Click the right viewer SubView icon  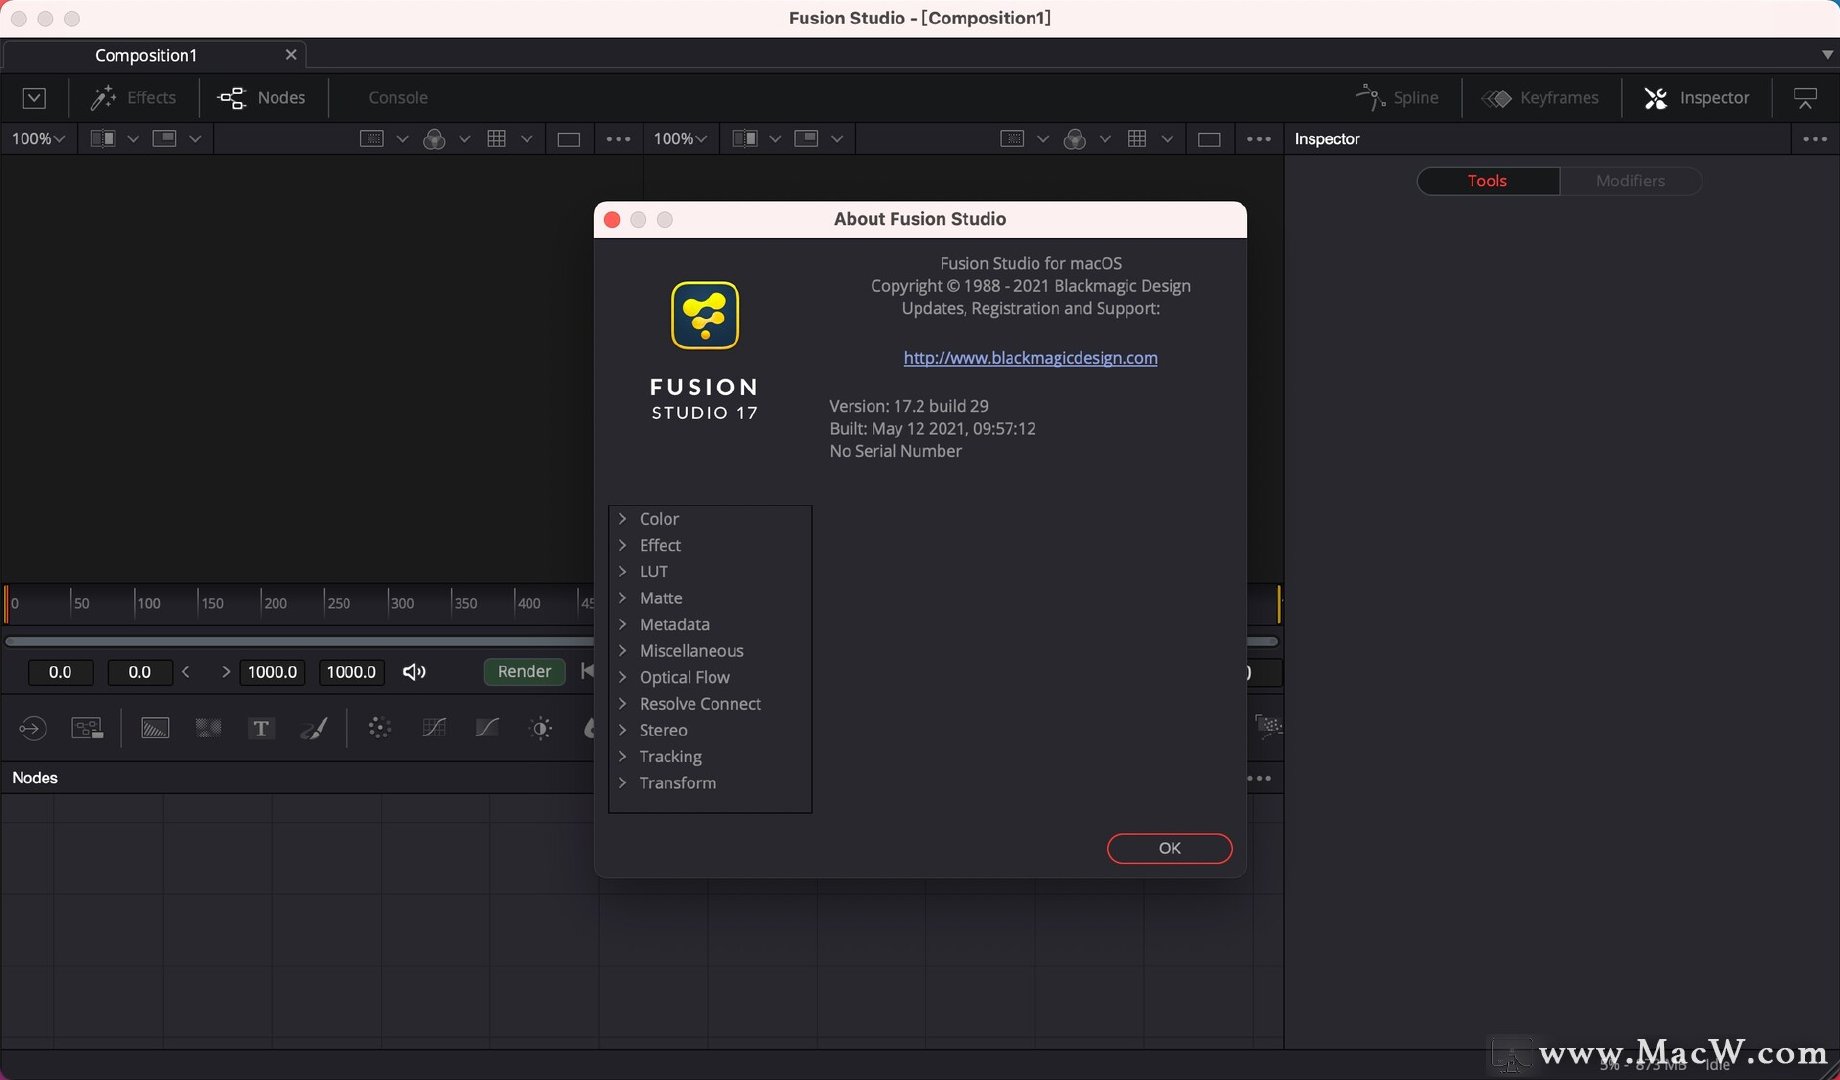(806, 139)
